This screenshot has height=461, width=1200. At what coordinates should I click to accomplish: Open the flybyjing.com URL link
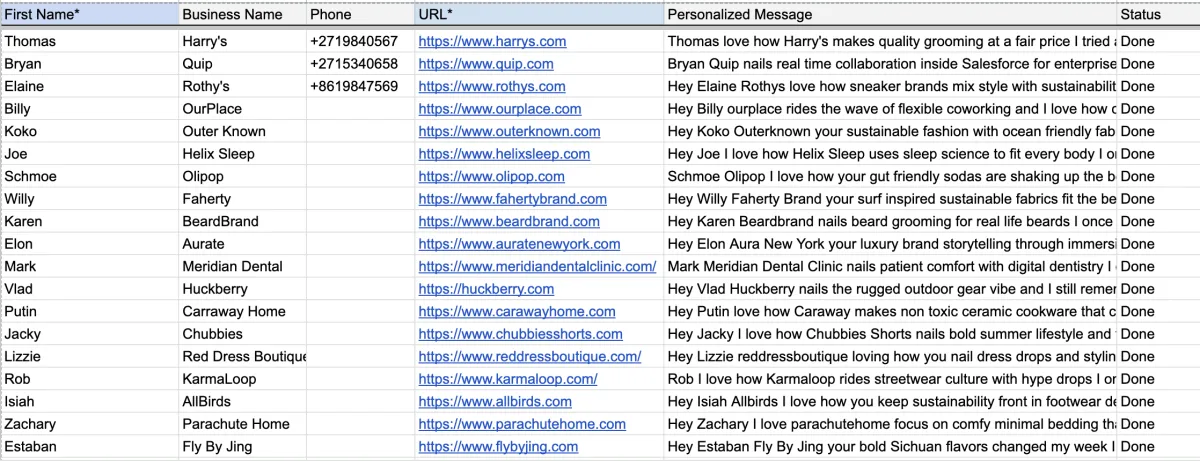pos(498,446)
